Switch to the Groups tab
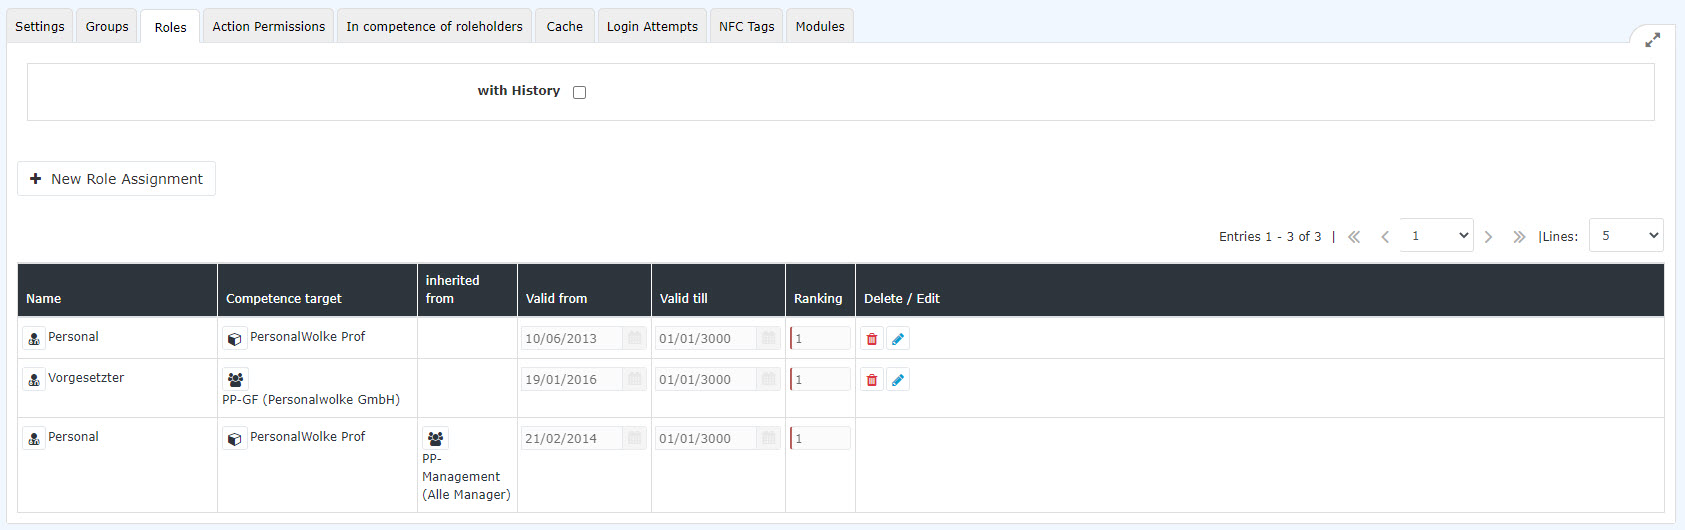The width and height of the screenshot is (1685, 530). coord(107,26)
